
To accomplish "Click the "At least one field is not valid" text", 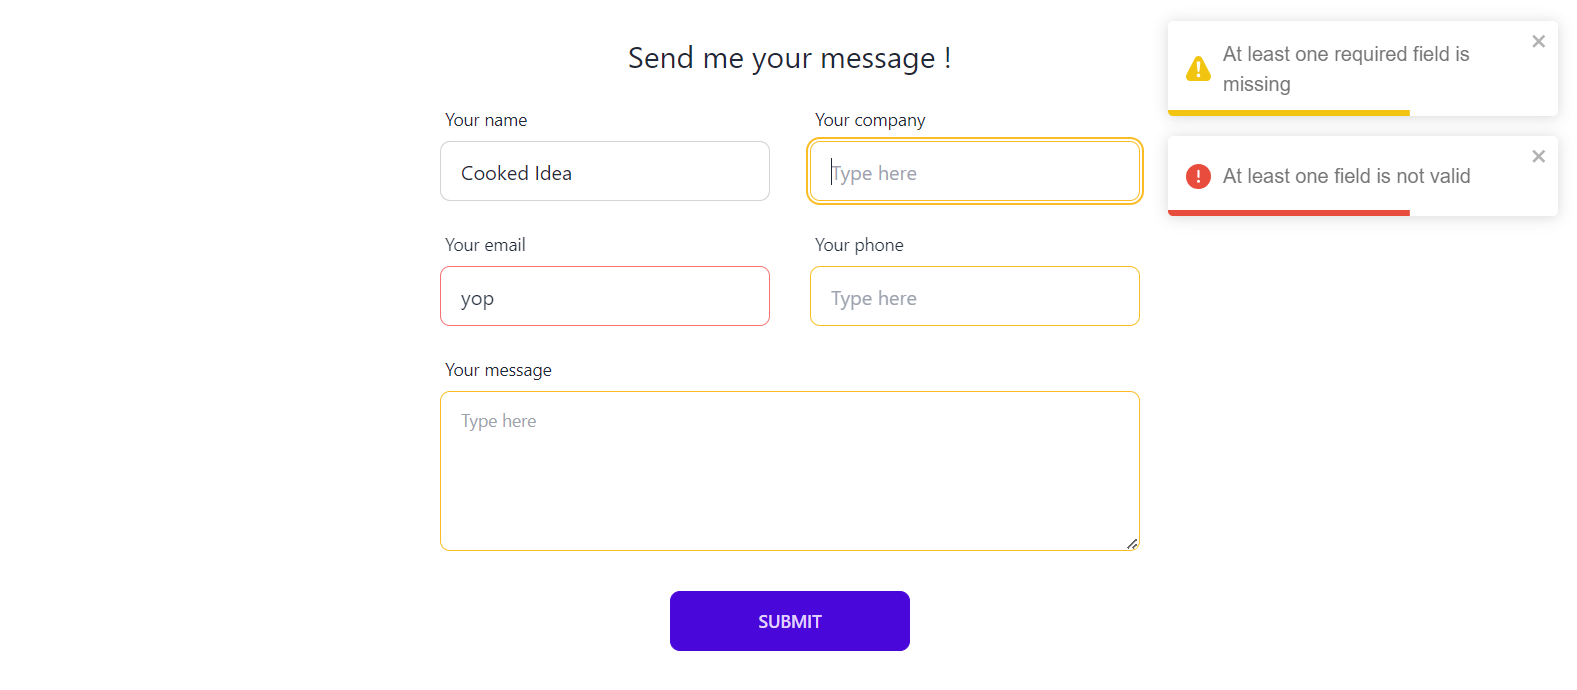I will click(1346, 177).
